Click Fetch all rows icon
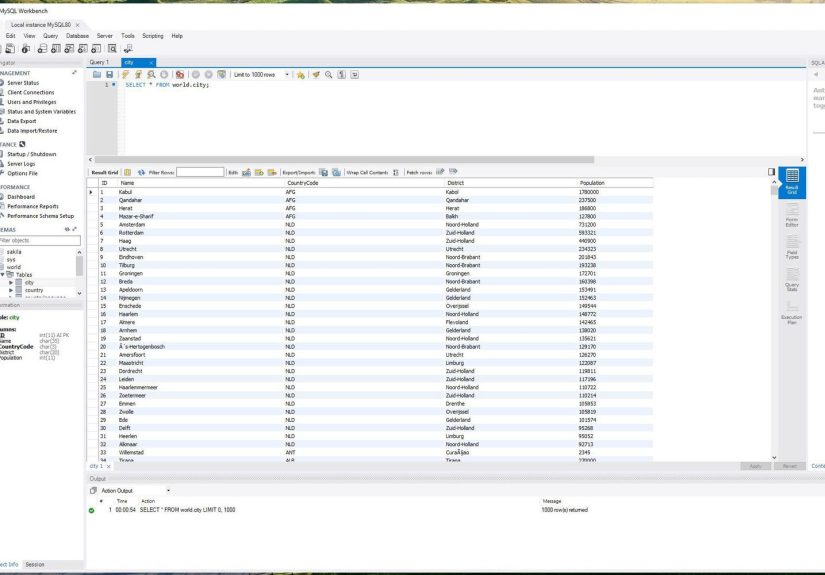Viewport: 825px width, 575px height. coord(453,172)
